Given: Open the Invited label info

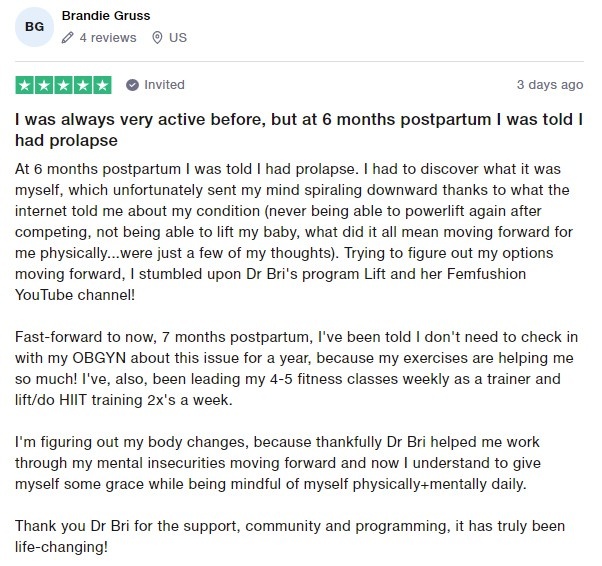Looking at the screenshot, I should pyautogui.click(x=164, y=85).
